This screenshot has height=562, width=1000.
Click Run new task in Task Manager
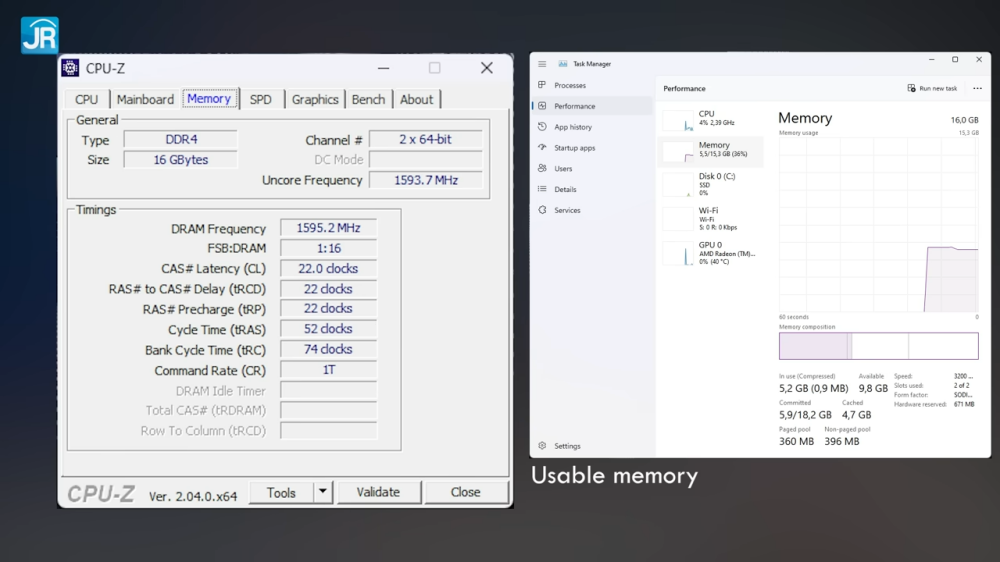click(x=932, y=89)
